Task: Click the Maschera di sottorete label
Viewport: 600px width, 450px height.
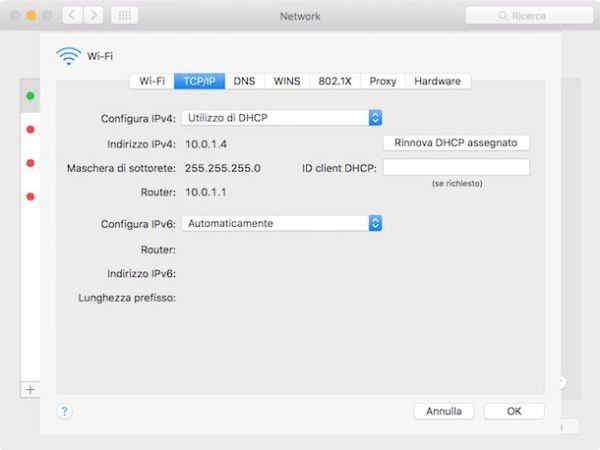Action: 121,168
